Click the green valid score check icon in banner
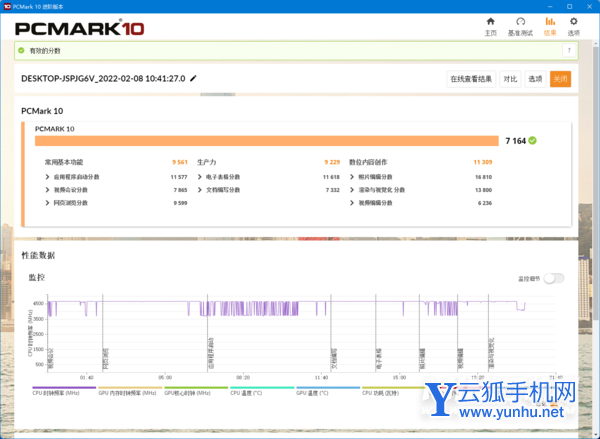600x439 pixels. tap(21, 51)
